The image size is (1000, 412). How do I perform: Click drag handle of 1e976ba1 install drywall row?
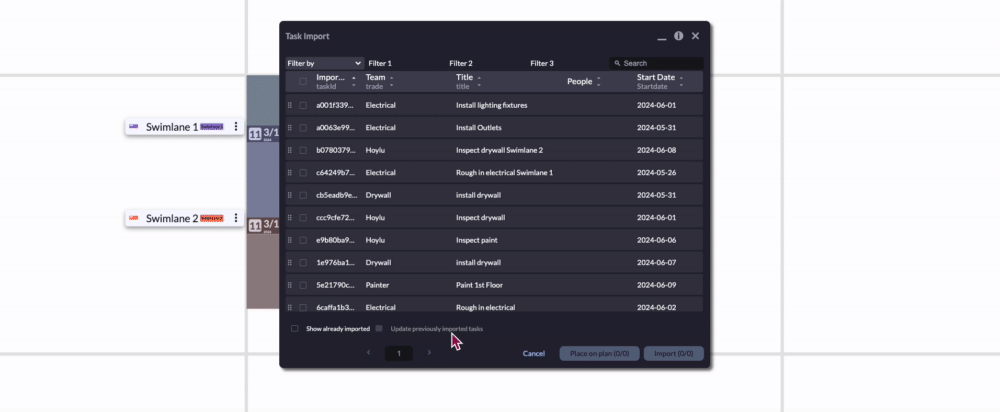point(290,262)
